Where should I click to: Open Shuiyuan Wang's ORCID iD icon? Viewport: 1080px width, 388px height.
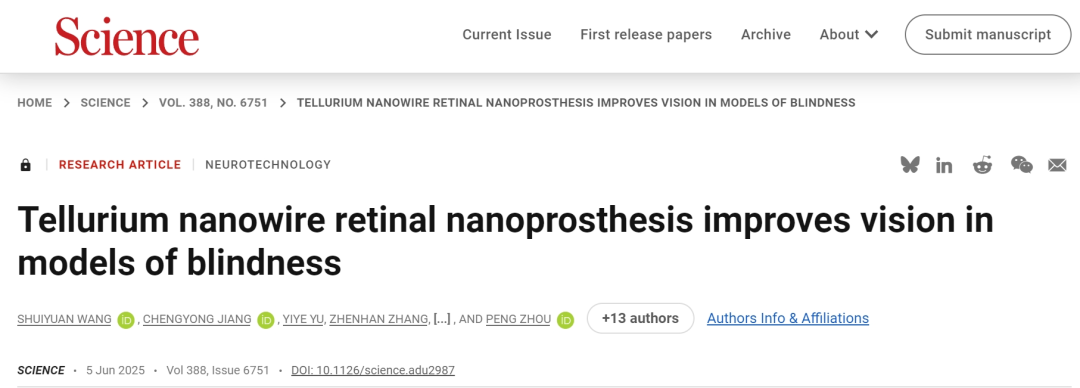[x=125, y=320]
